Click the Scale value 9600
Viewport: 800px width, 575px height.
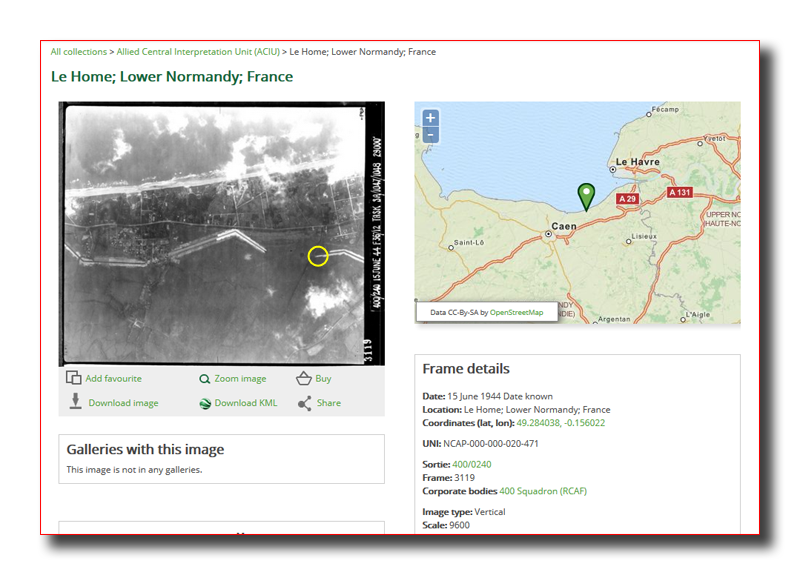pyautogui.click(x=459, y=526)
